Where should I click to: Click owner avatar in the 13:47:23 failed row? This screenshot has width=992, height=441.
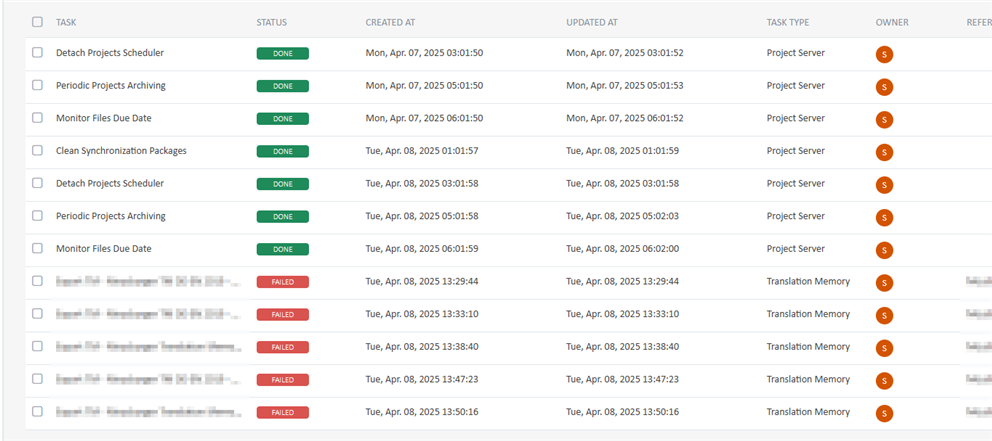coord(884,380)
